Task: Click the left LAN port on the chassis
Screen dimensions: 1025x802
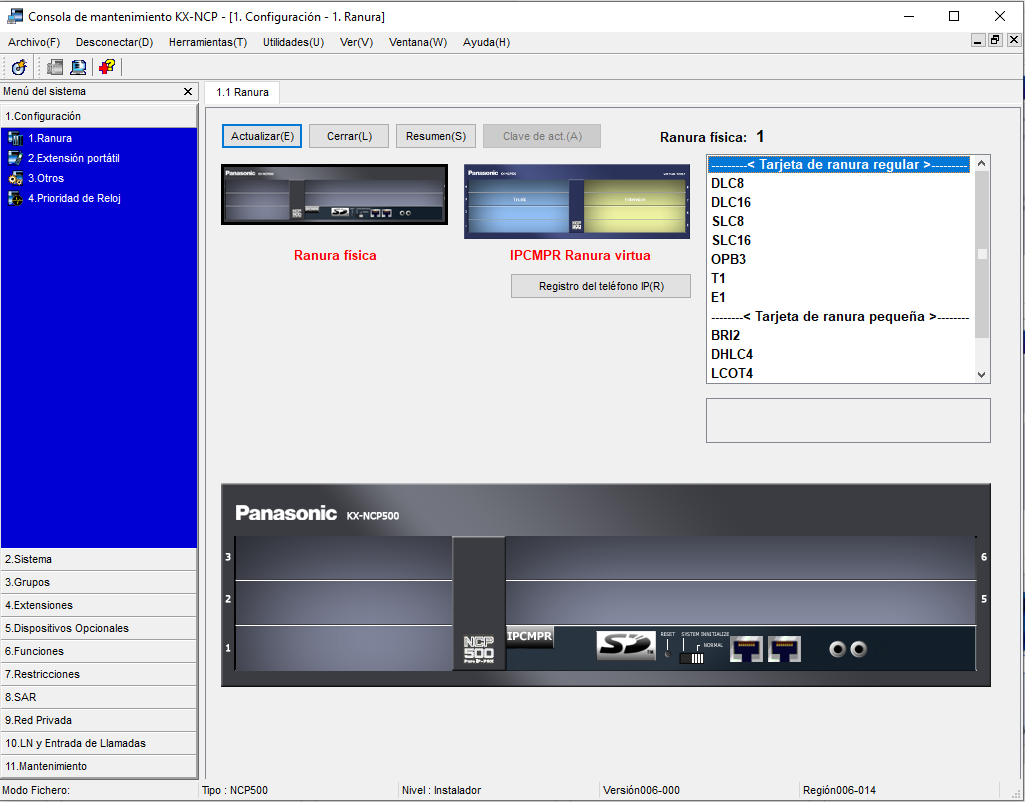Action: [746, 650]
